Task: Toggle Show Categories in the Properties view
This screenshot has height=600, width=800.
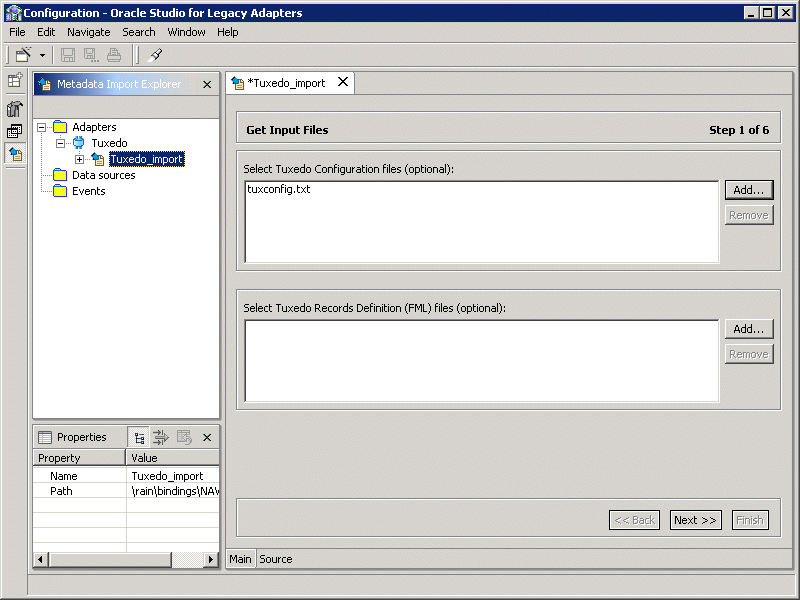Action: 139,438
